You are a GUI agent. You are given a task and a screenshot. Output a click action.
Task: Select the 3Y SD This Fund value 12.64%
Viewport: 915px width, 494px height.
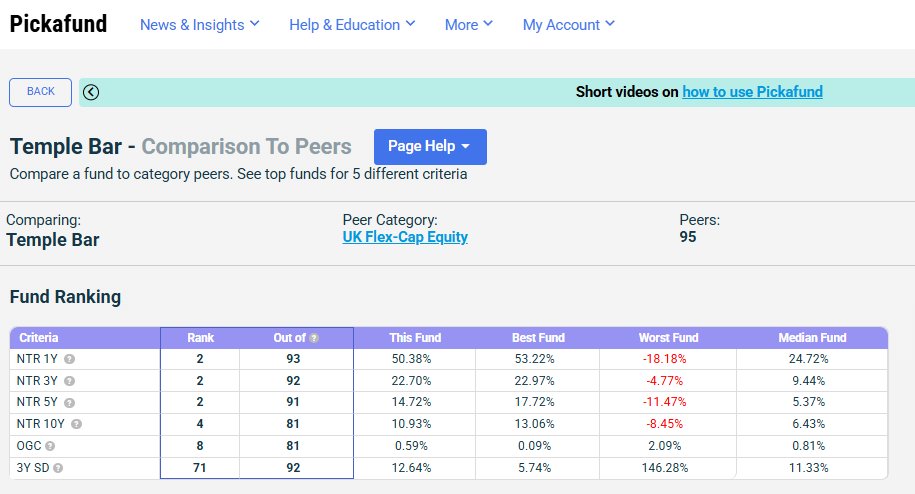411,468
